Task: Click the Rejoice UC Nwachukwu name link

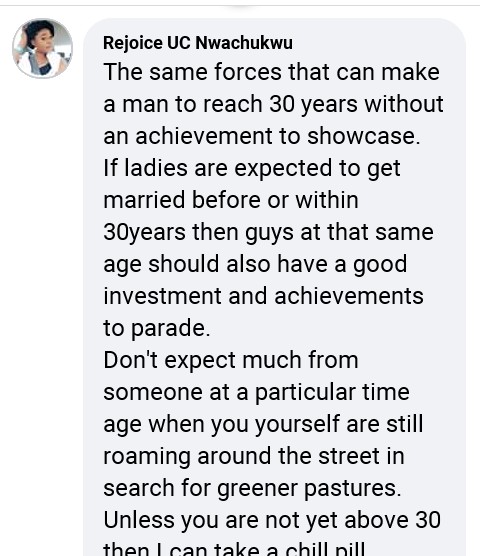Action: click(198, 43)
